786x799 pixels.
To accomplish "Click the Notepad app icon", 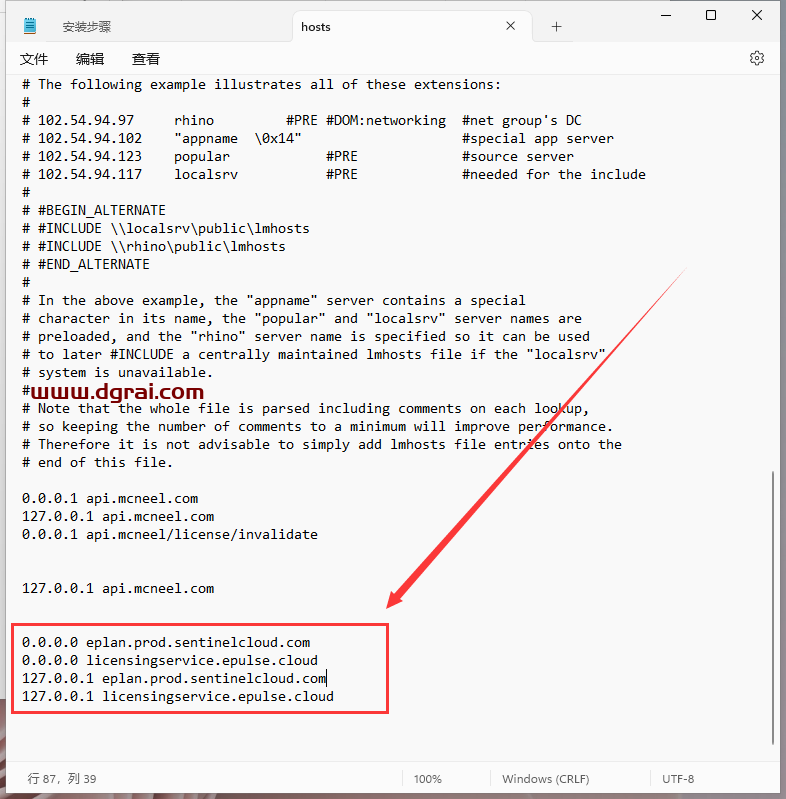I will (x=30, y=25).
